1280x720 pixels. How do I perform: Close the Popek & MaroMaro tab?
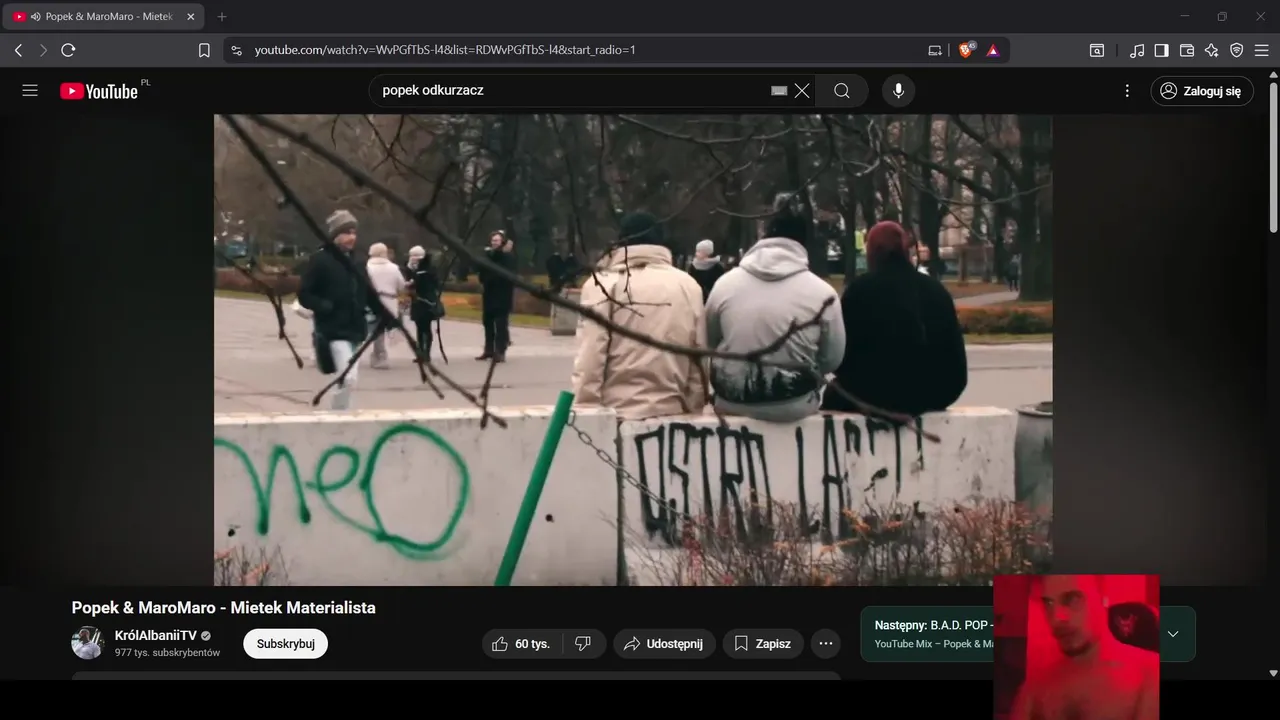click(x=191, y=17)
